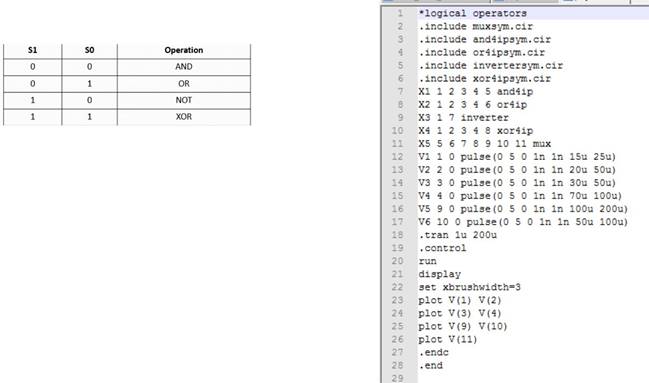
Task: Place cursor on '.include muxsym.cir' line
Action: [476, 26]
